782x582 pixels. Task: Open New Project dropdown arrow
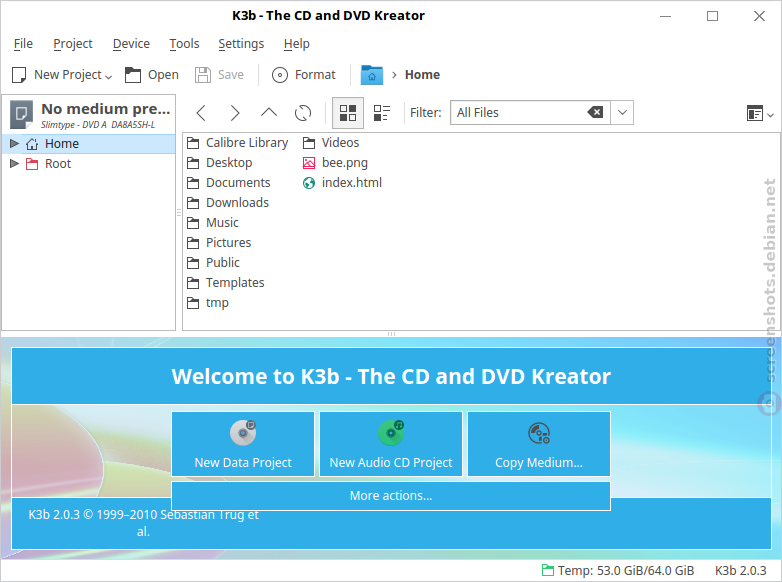[109, 76]
